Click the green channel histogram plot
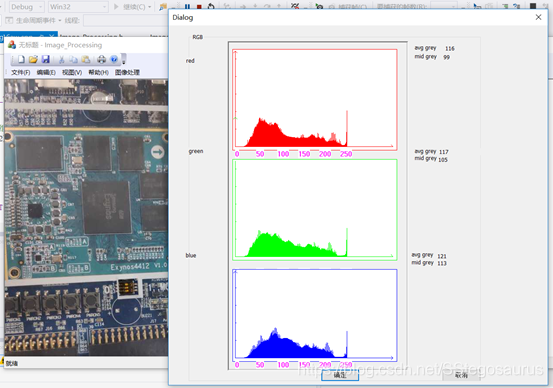 (x=315, y=210)
